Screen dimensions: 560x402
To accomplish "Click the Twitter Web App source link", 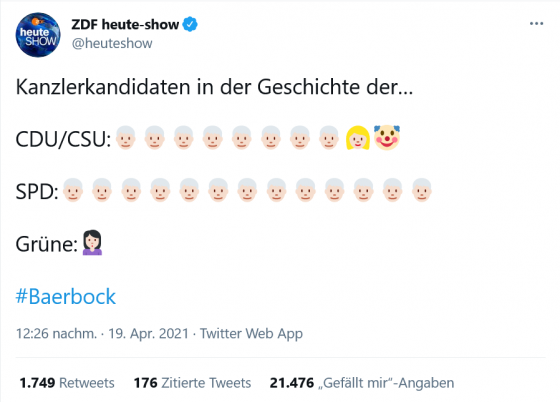I will coord(251,333).
